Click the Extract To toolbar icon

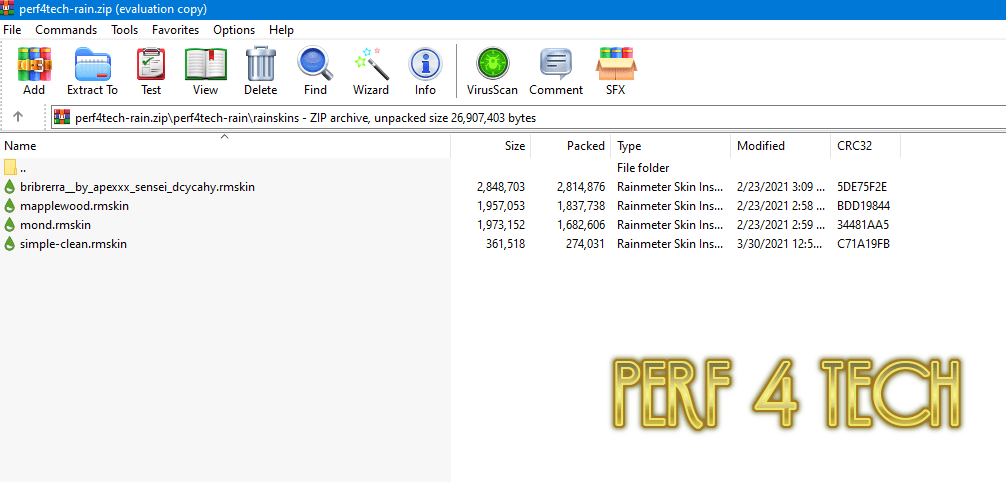[93, 64]
